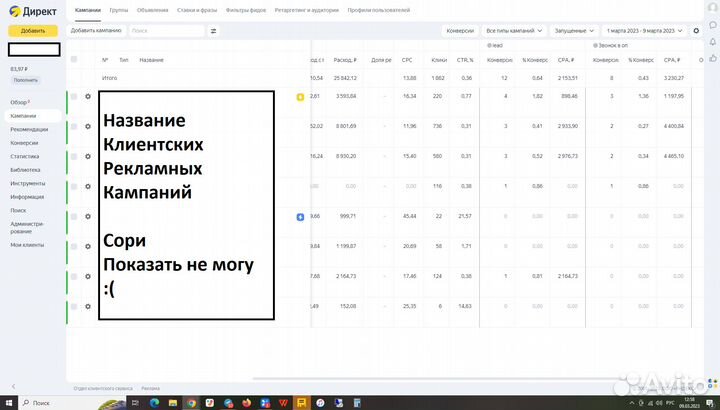Switch to 'Профили пользователей' tab
Image resolution: width=720 pixels, height=410 pixels.
tap(379, 10)
